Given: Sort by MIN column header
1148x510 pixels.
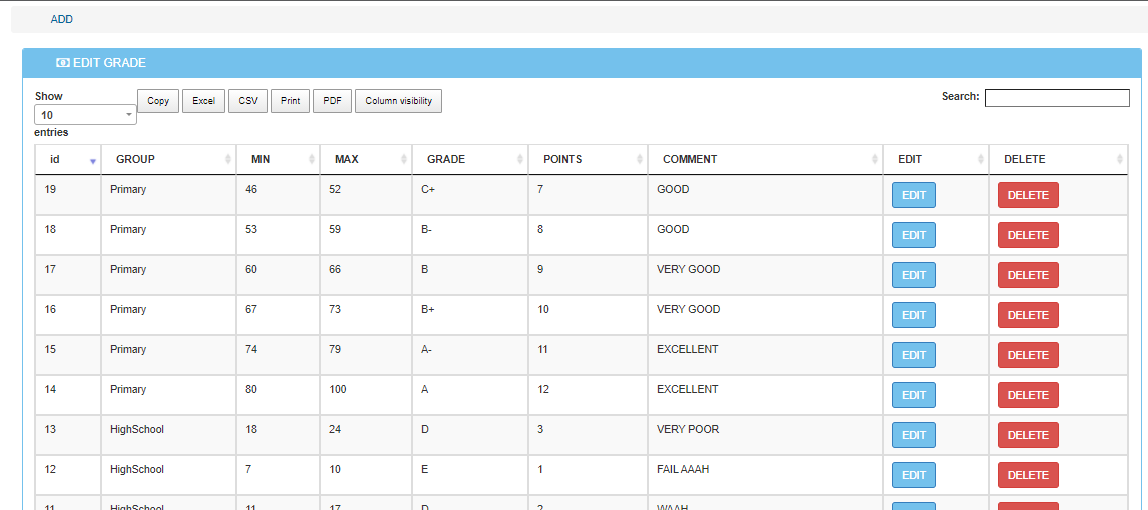Looking at the screenshot, I should [x=260, y=159].
